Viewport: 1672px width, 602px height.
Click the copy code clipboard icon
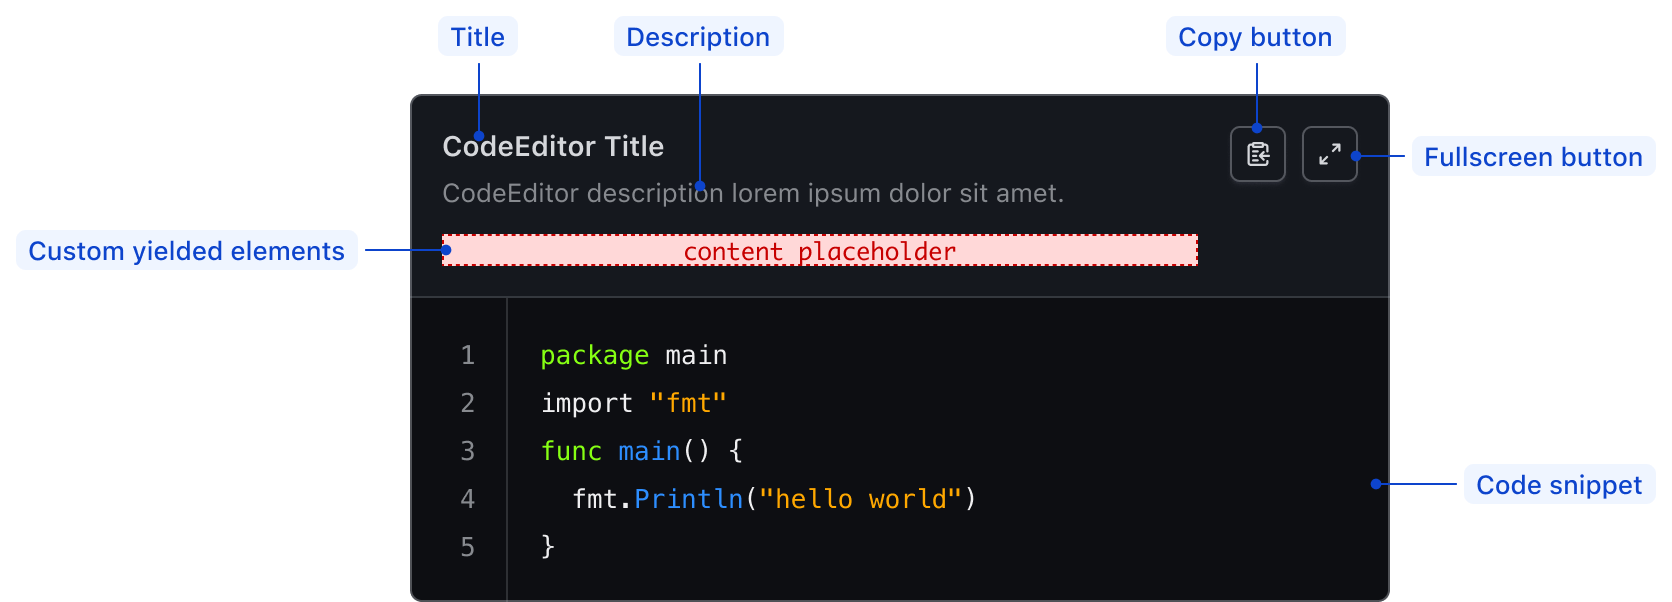1257,154
